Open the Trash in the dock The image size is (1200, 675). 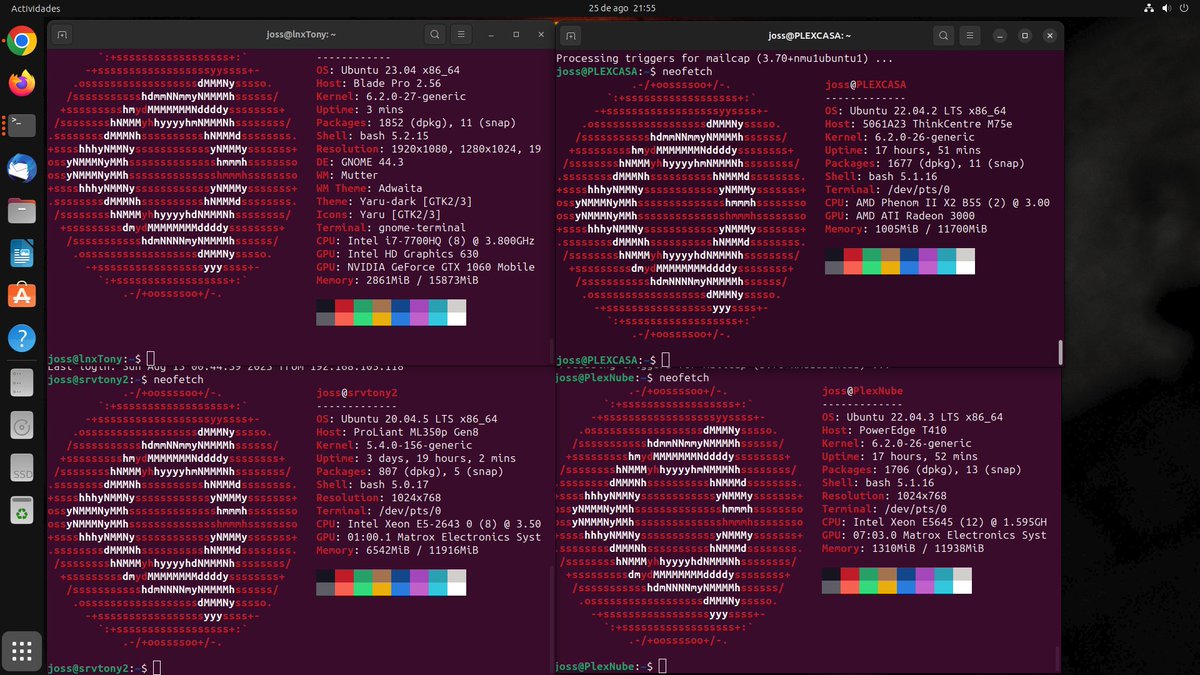[x=22, y=511]
